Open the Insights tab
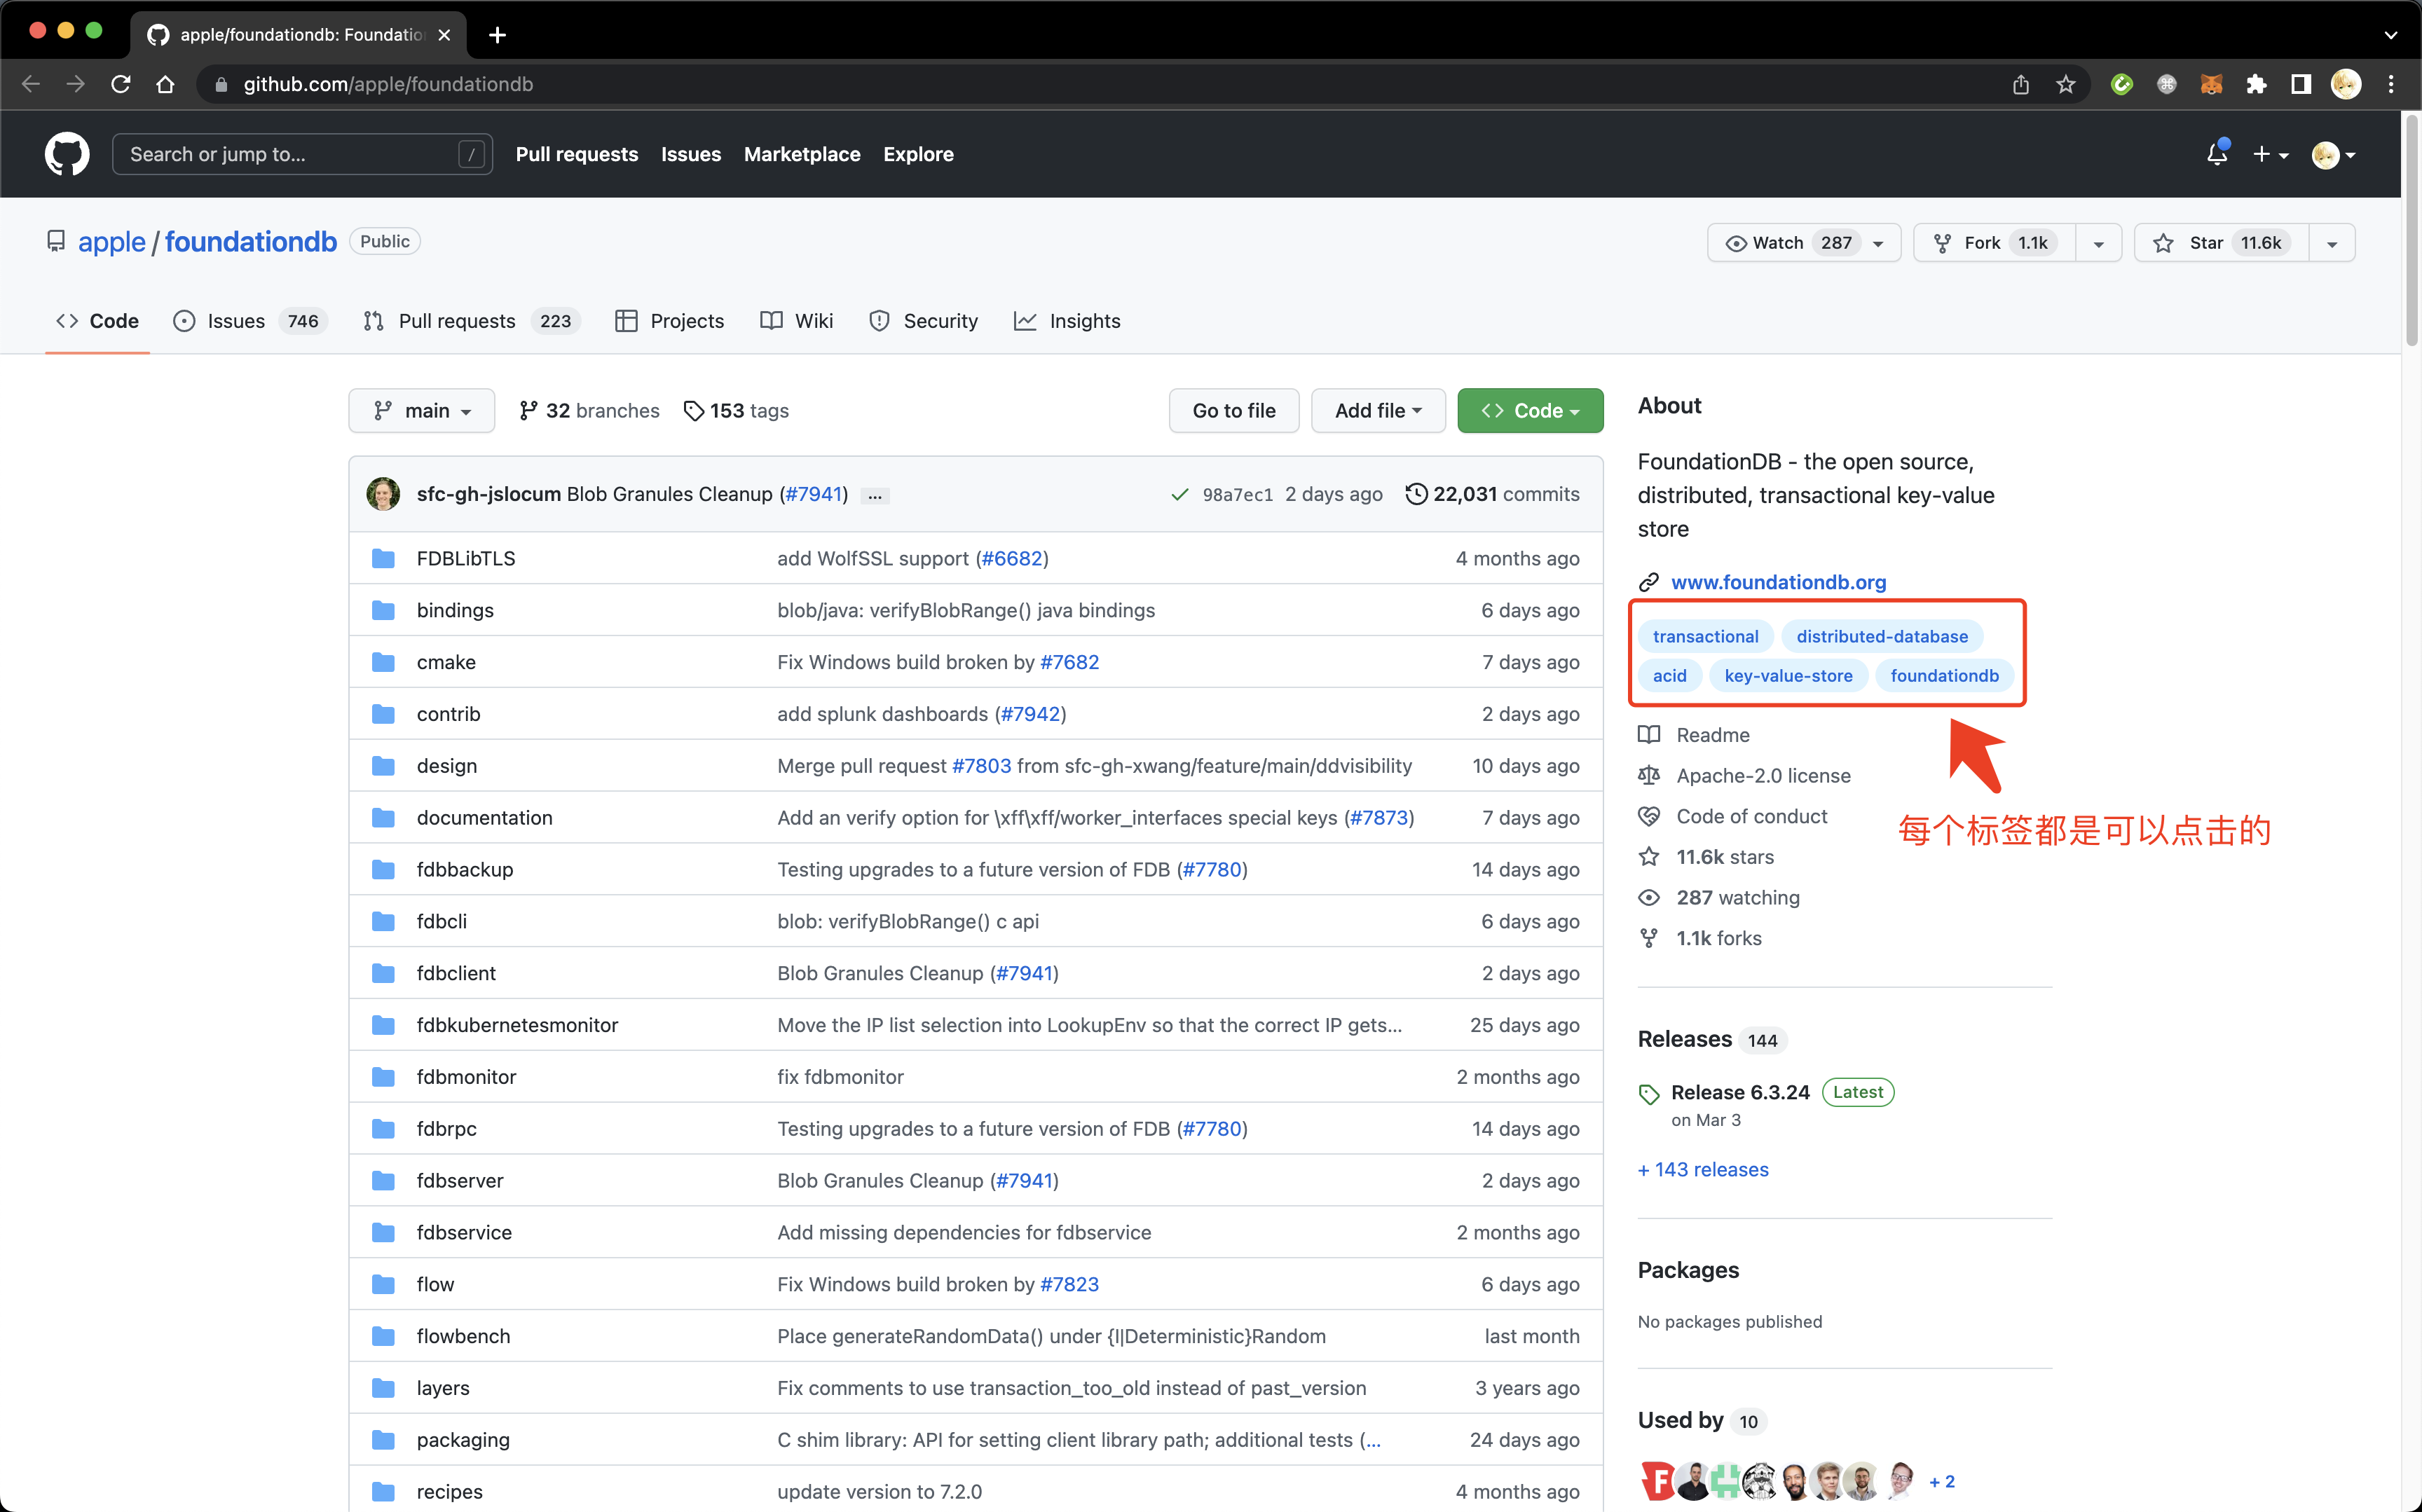Screen dimensions: 2422x1512 tap(1067, 321)
